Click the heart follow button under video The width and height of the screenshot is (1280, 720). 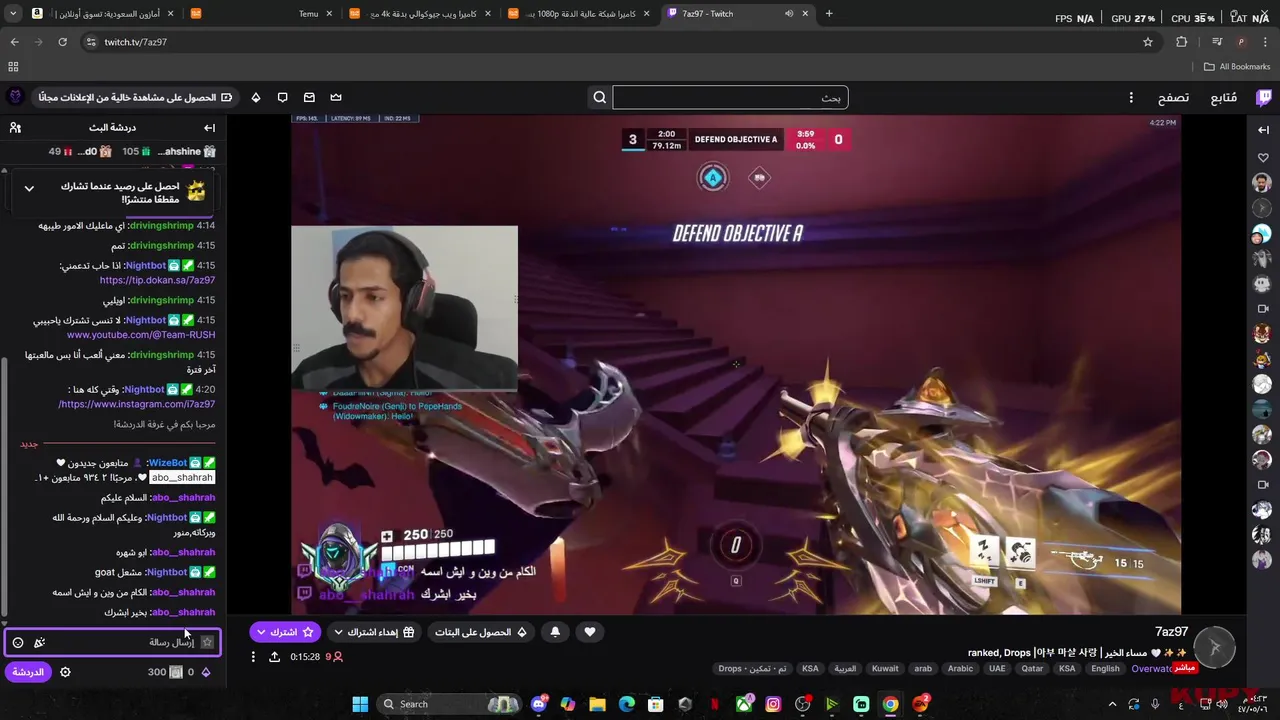pos(590,632)
